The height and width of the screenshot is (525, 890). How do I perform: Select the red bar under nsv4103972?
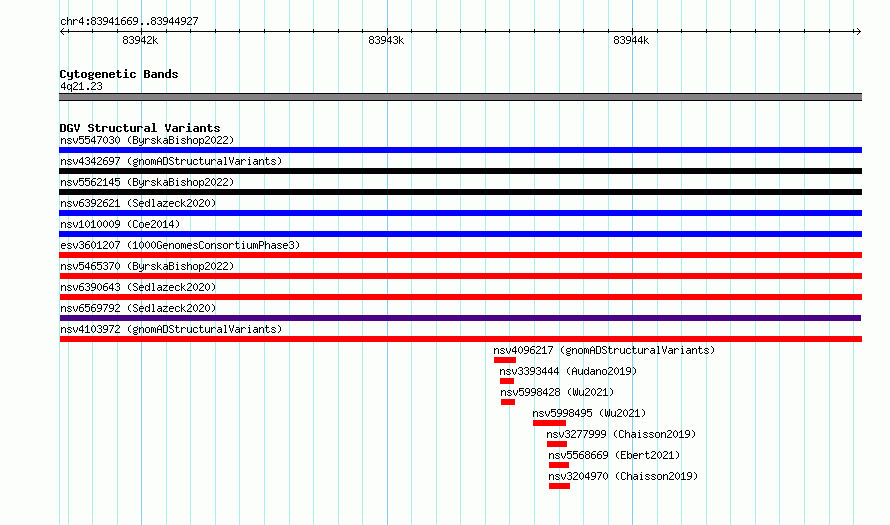(460, 339)
